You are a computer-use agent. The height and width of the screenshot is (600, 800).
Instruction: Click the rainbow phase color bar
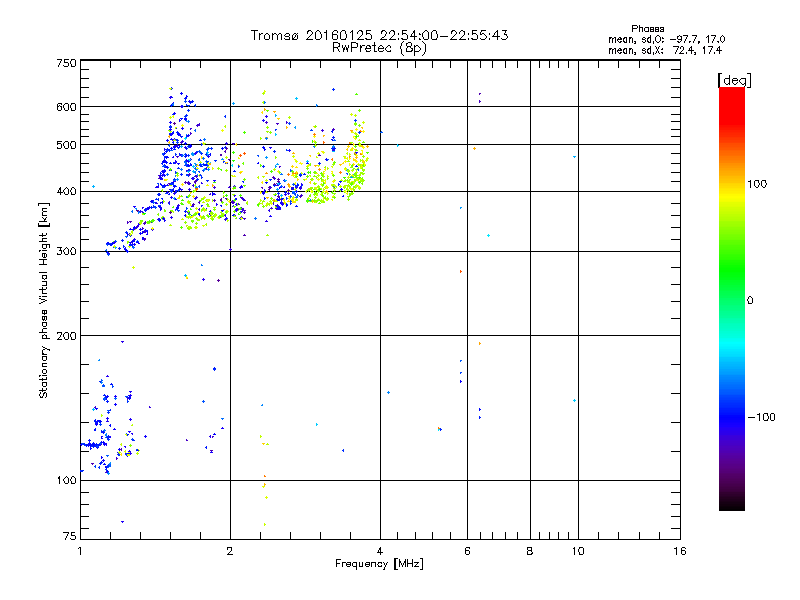[732, 299]
